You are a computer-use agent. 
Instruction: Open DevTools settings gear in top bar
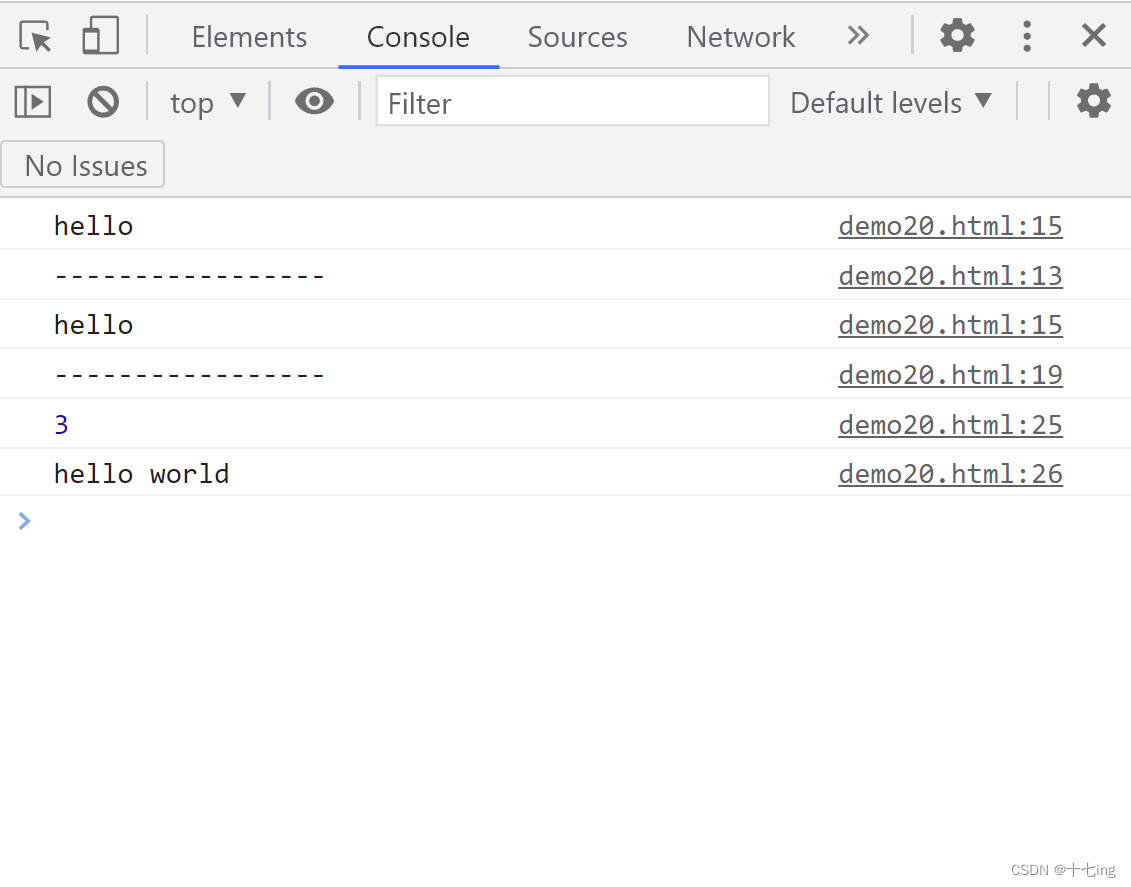point(957,35)
